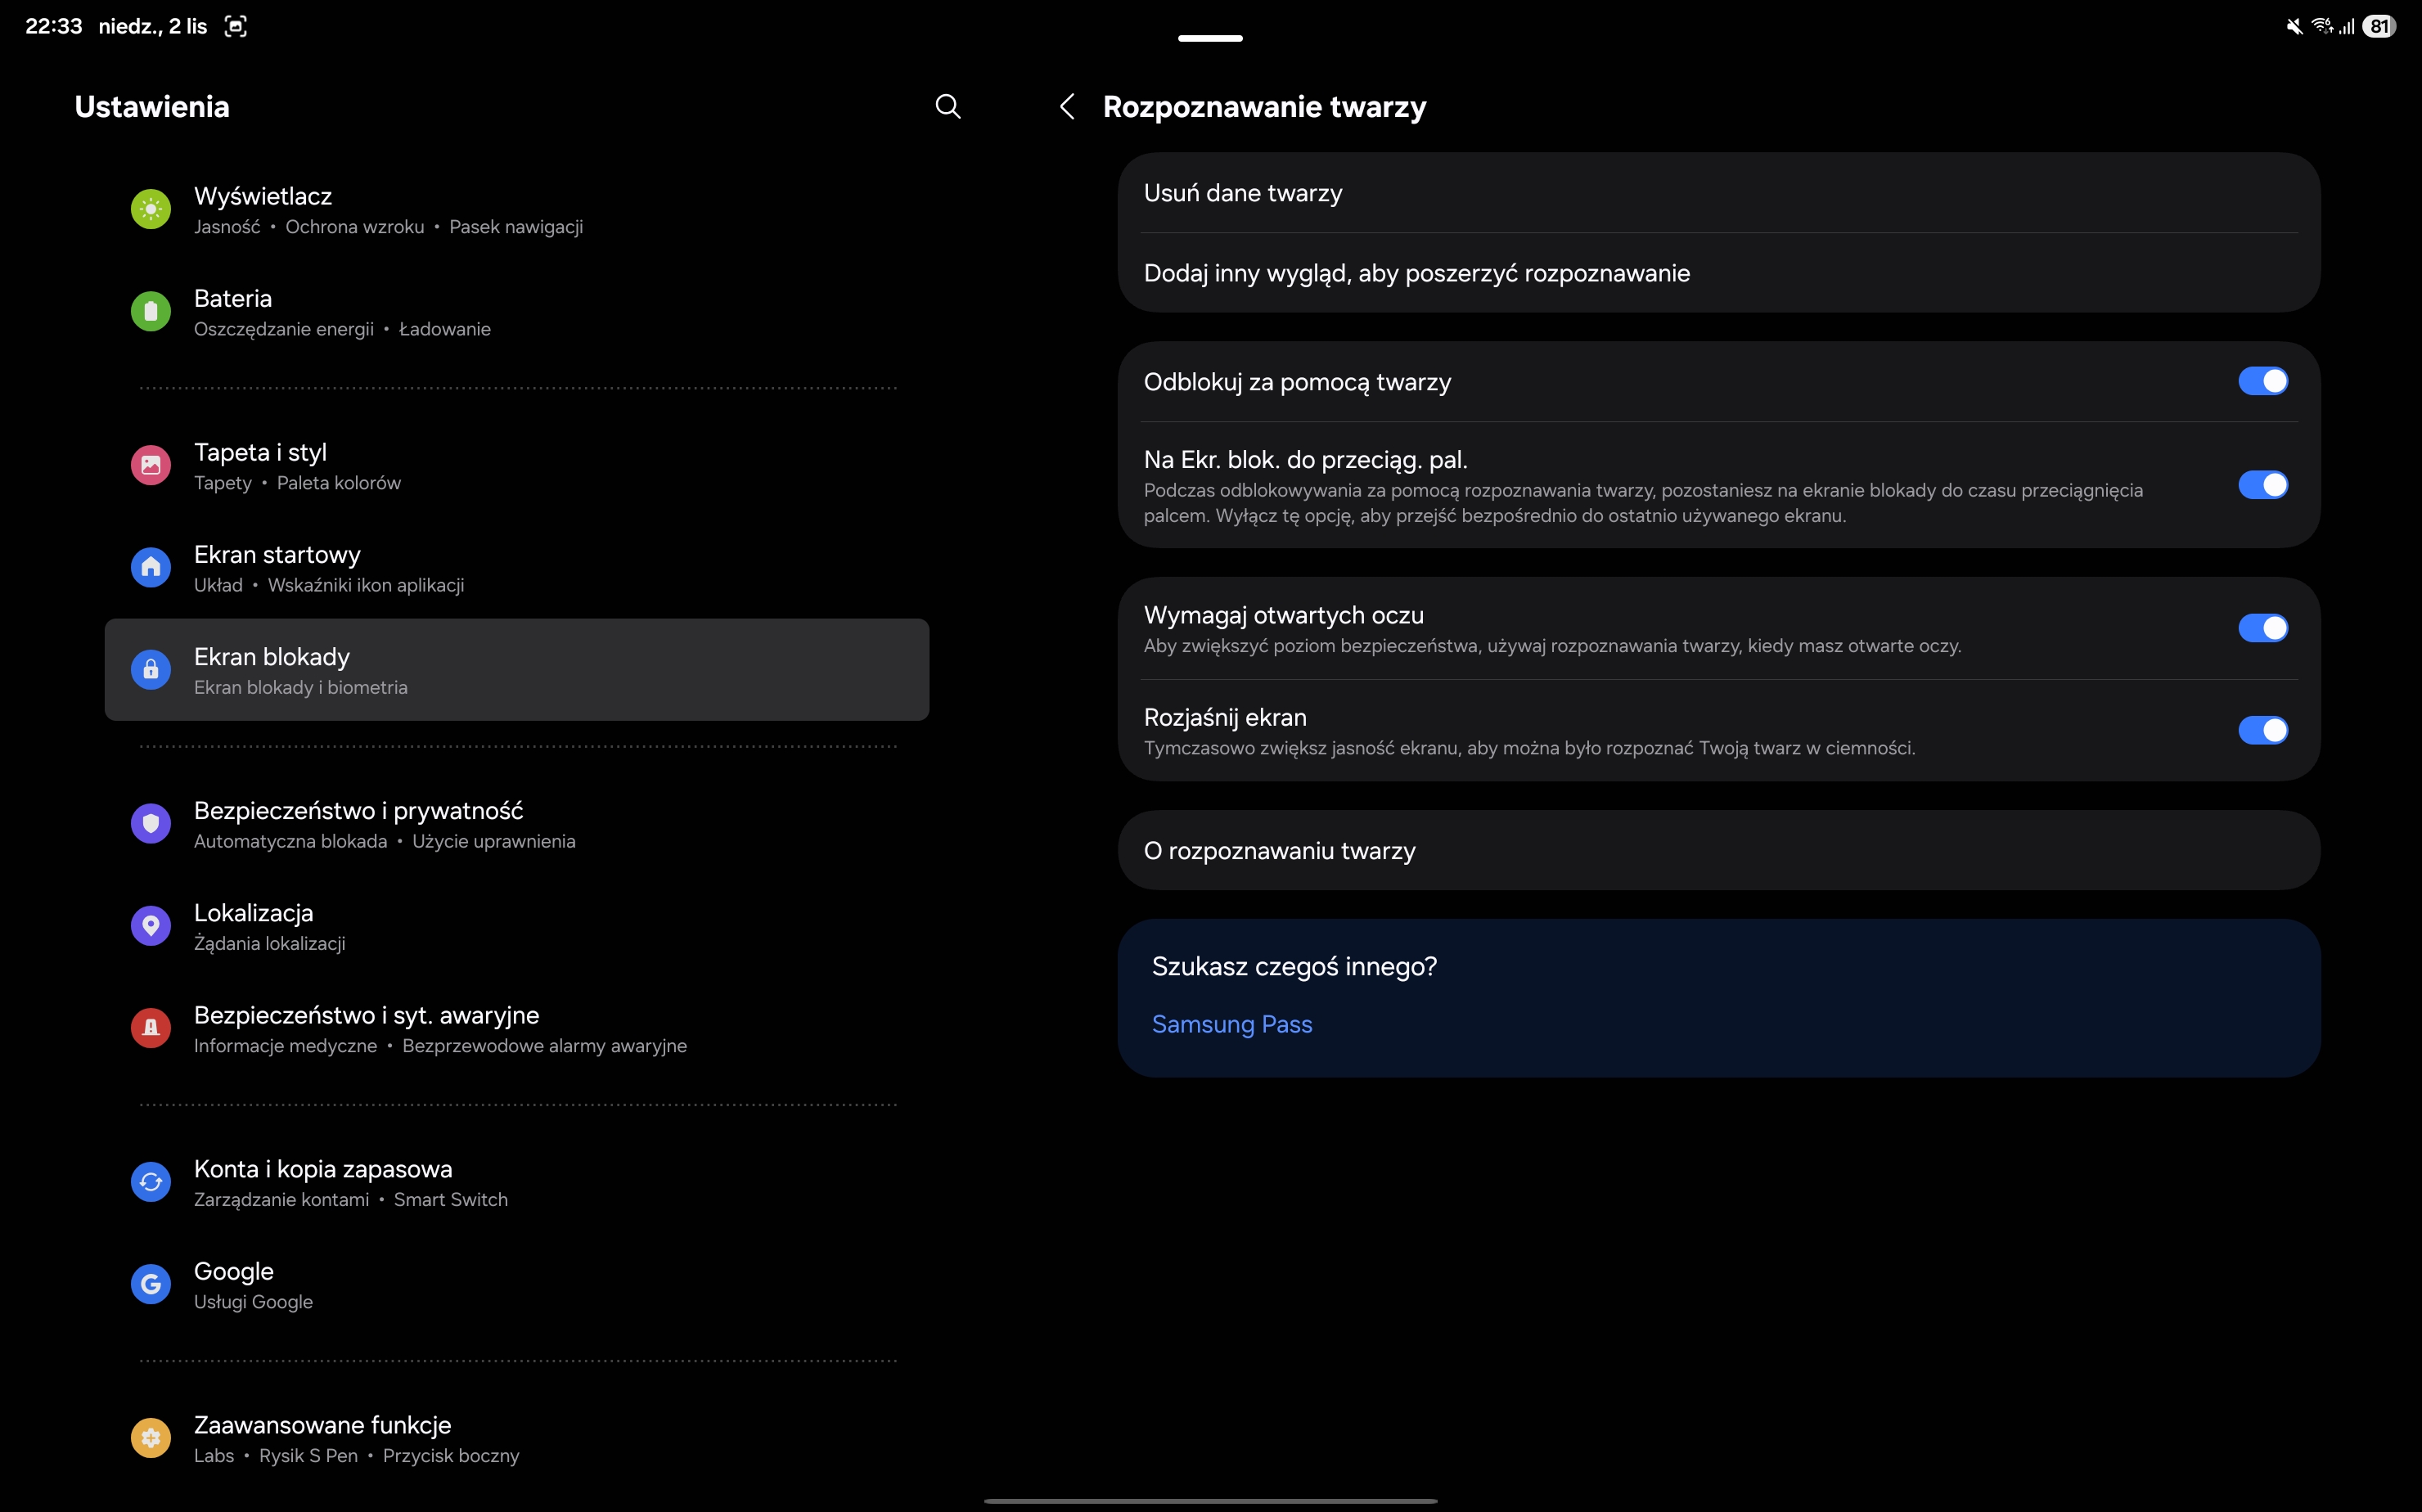Toggle the Rozjaśnij ekran switch
This screenshot has width=2422, height=1512.
[x=2262, y=730]
